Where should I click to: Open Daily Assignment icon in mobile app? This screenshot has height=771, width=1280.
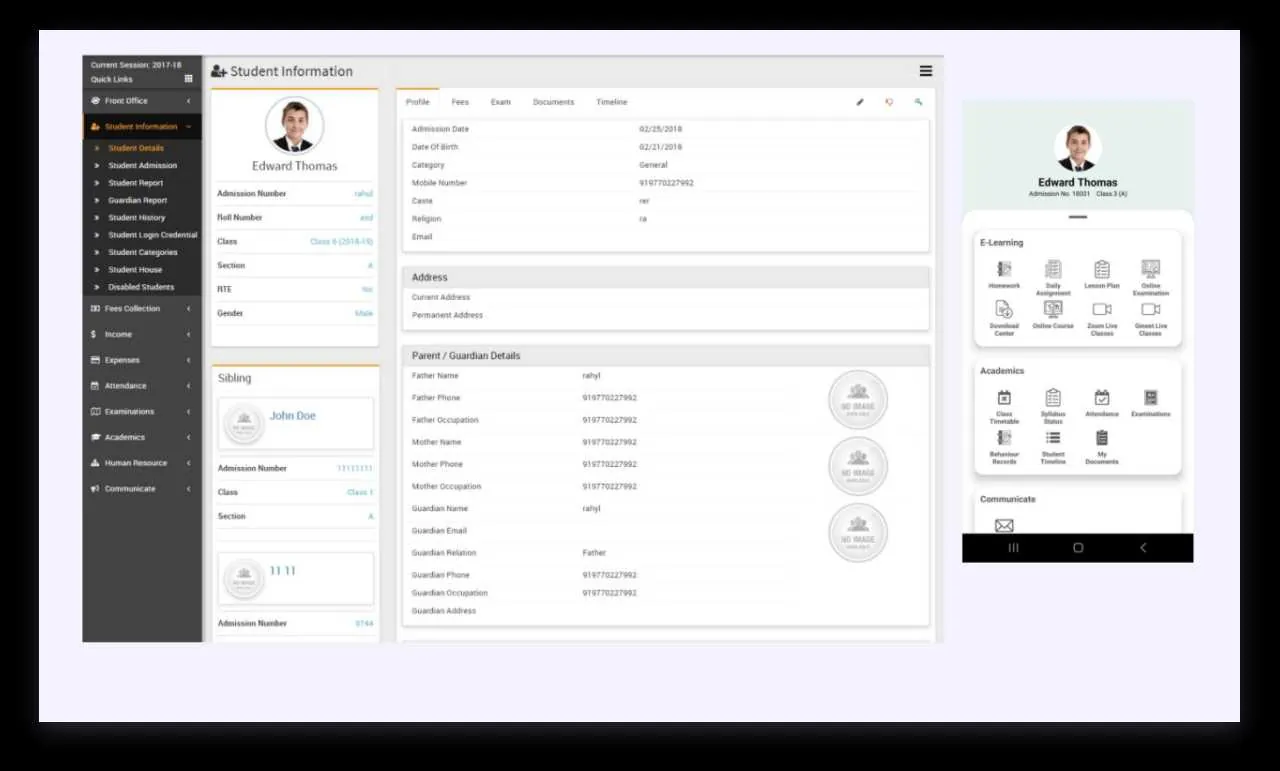(x=1053, y=277)
